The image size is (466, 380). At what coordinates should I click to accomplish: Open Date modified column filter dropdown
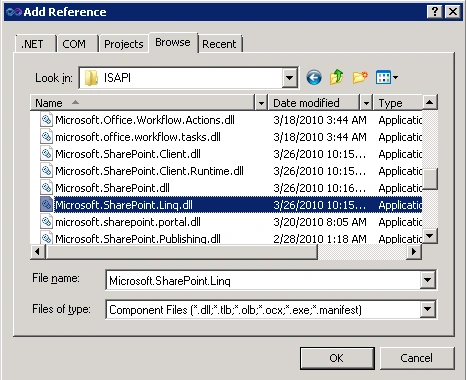[x=366, y=103]
